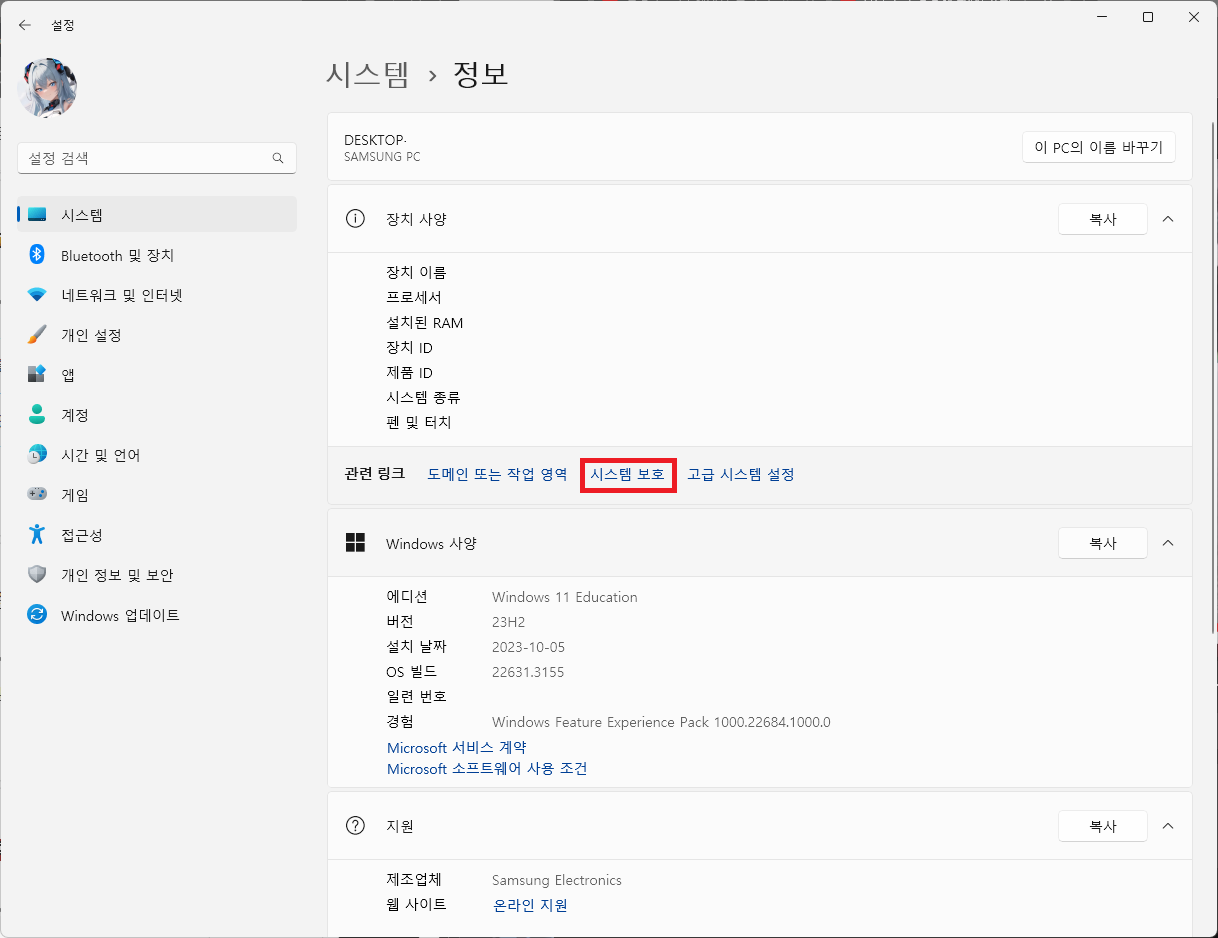The width and height of the screenshot is (1218, 938).
Task: Minimize the 설정 window
Action: click(x=1103, y=17)
